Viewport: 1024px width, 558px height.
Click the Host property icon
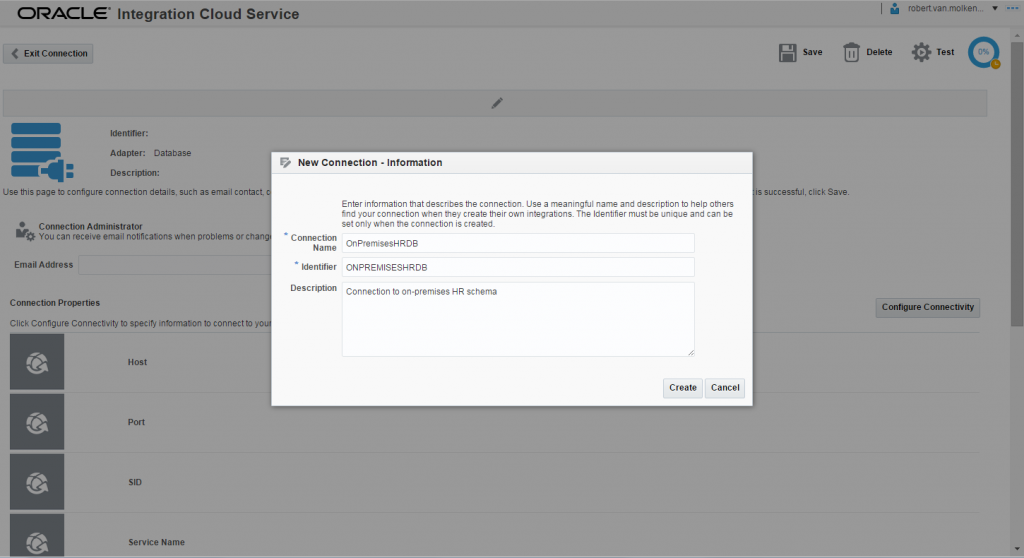point(37,362)
